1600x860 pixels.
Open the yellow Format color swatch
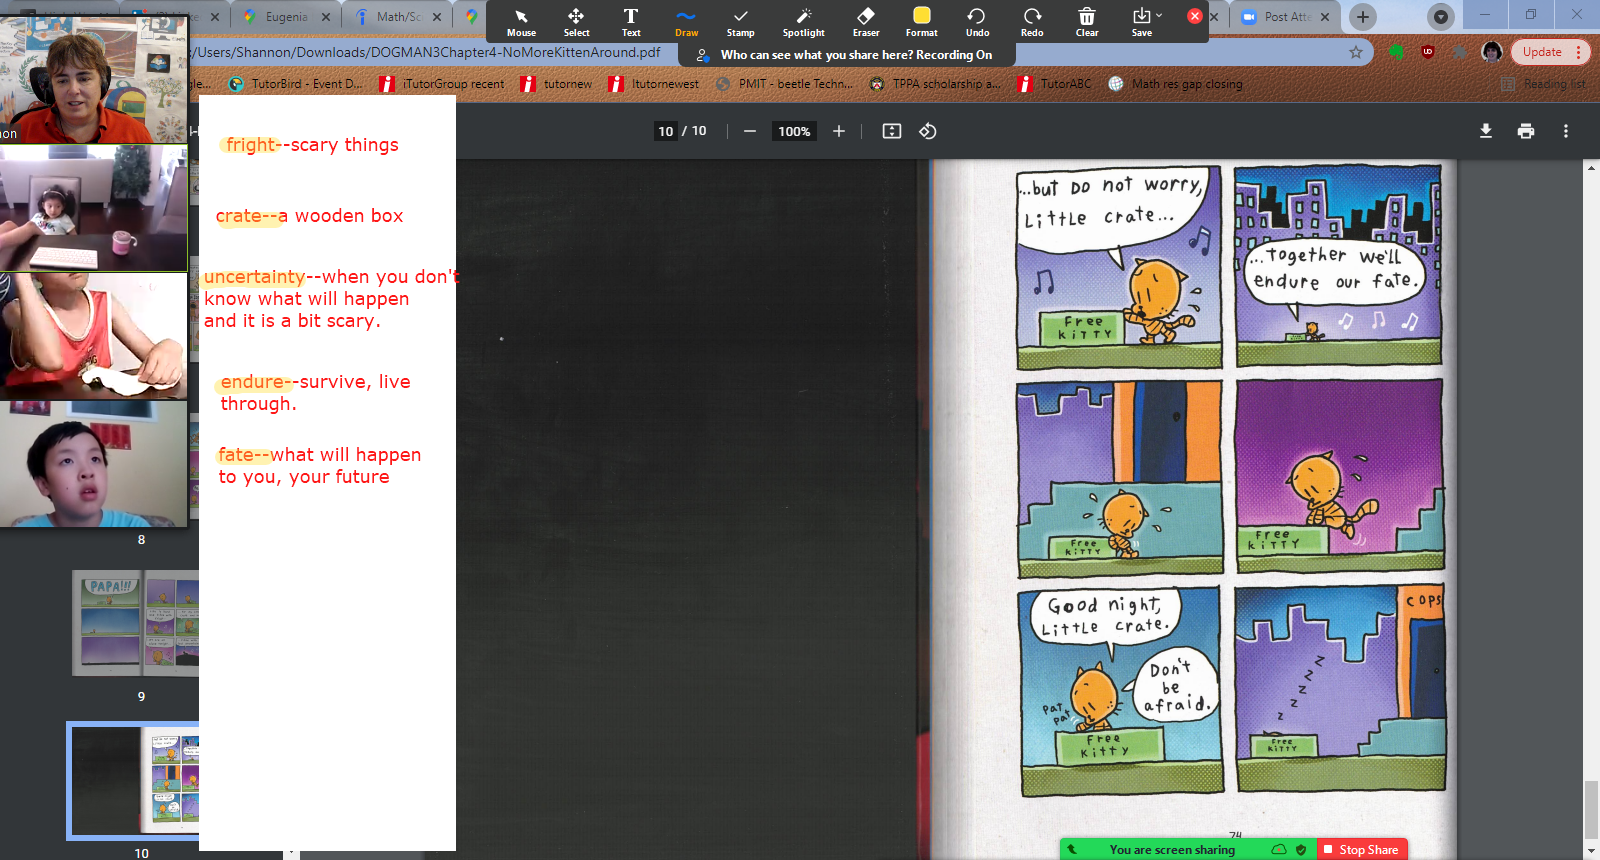(922, 21)
